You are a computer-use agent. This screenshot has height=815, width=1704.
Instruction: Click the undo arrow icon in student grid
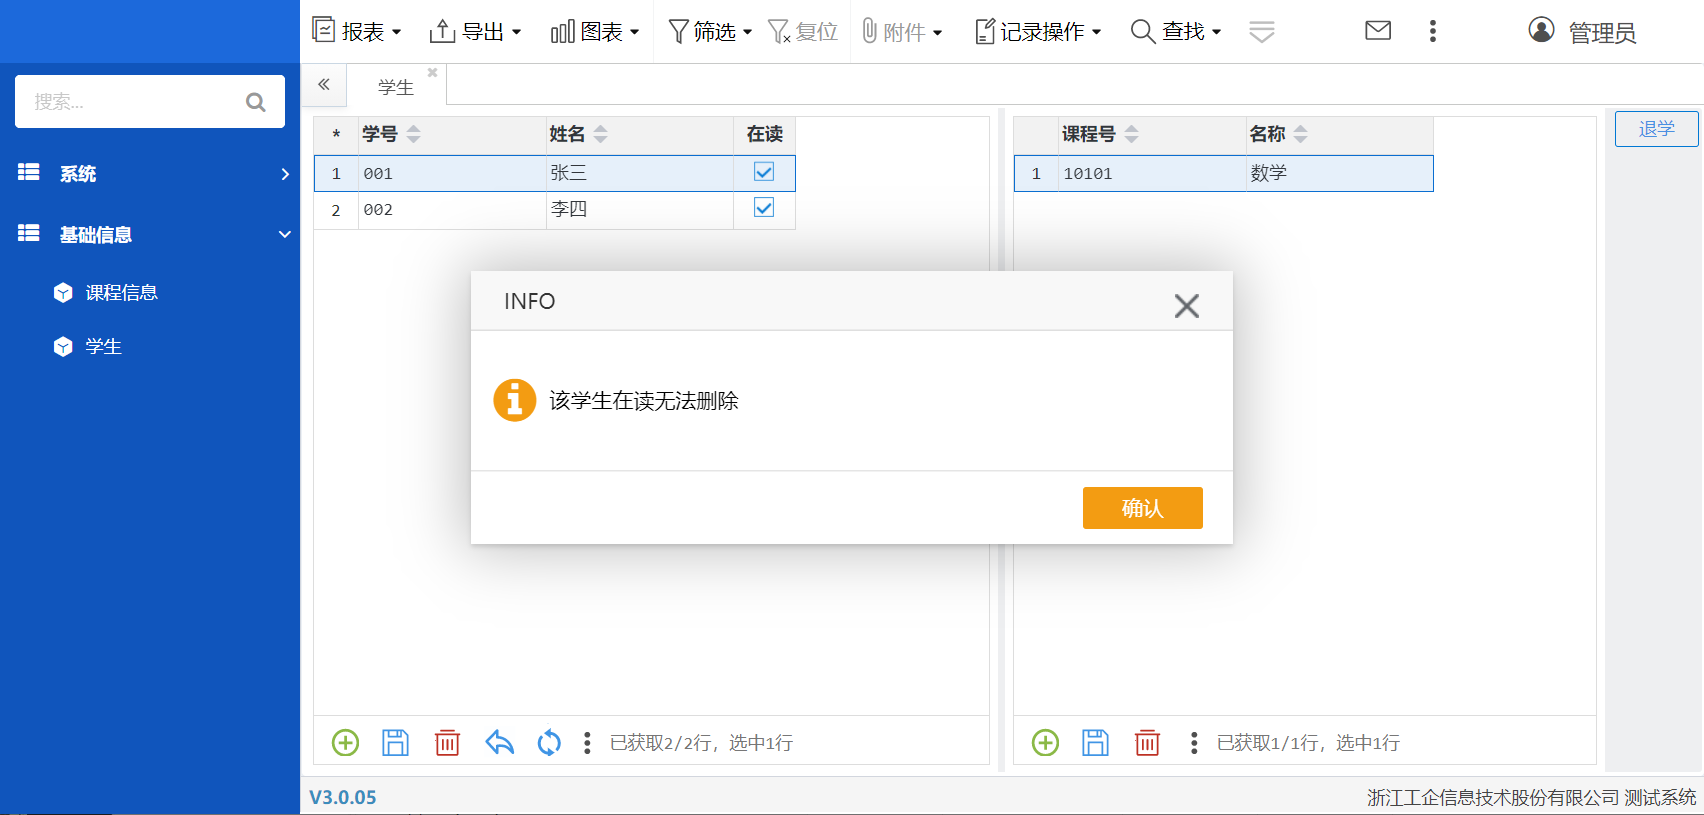coord(499,742)
